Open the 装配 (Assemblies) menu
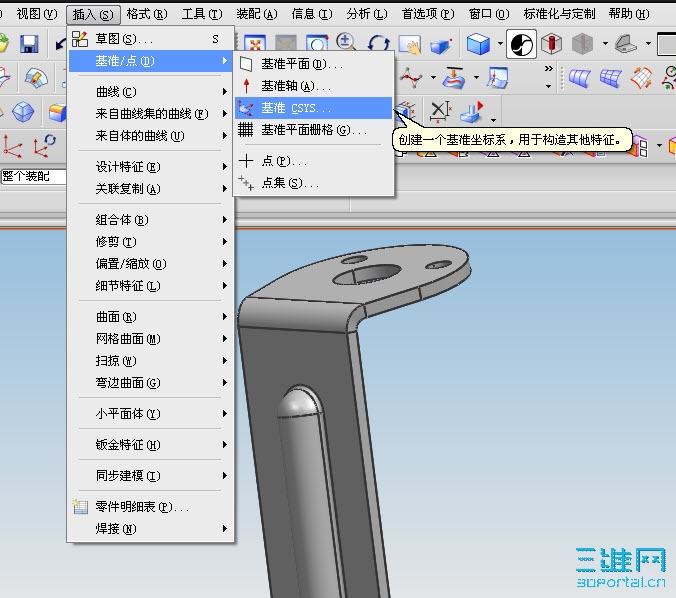The height and width of the screenshot is (598, 676). [x=257, y=14]
